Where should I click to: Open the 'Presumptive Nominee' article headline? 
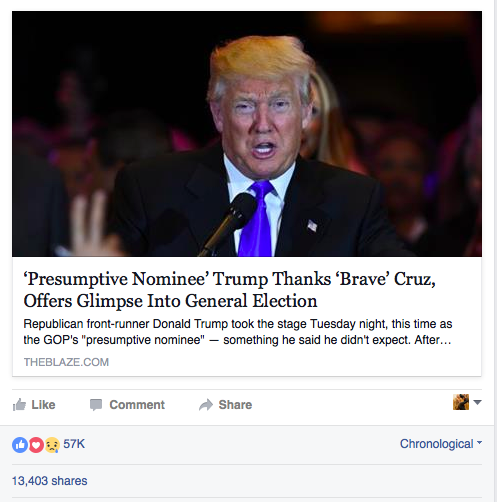point(229,290)
